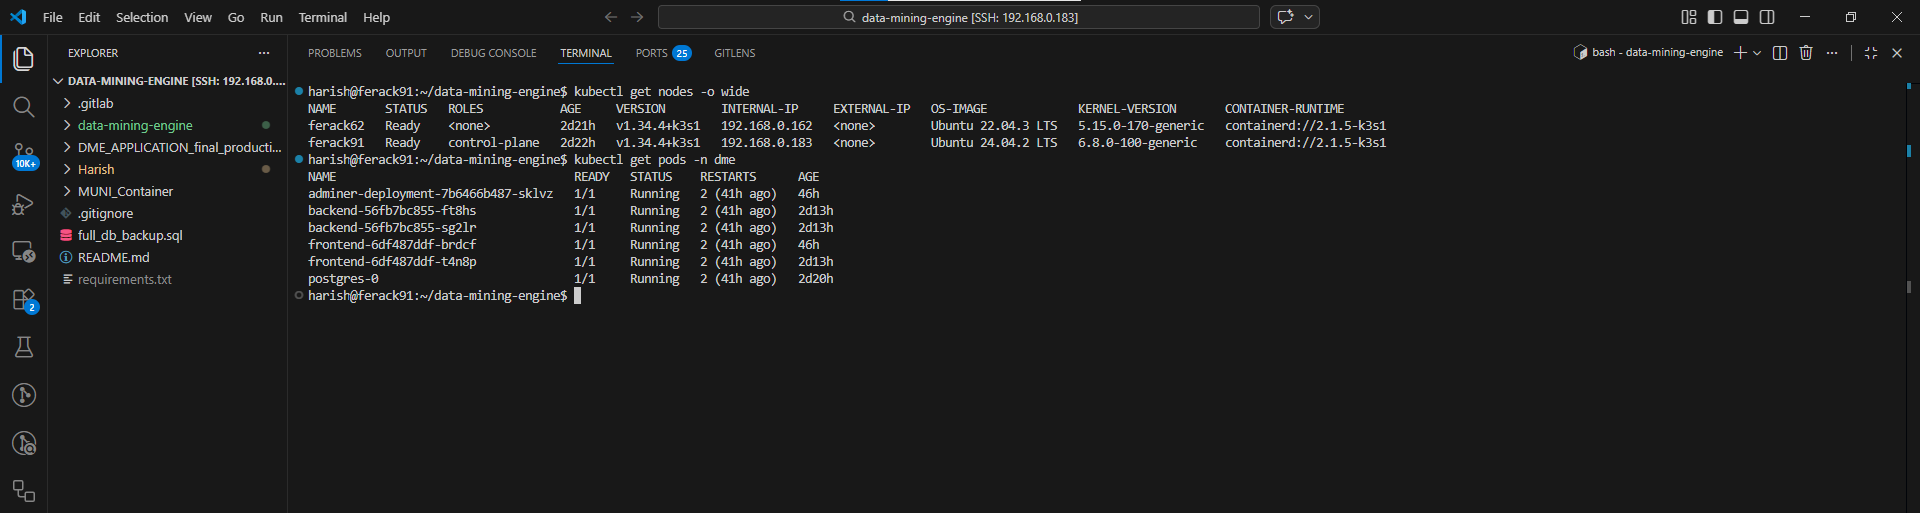1920x513 pixels.
Task: Open Source Control view with 10K+ badge
Action: (x=23, y=155)
